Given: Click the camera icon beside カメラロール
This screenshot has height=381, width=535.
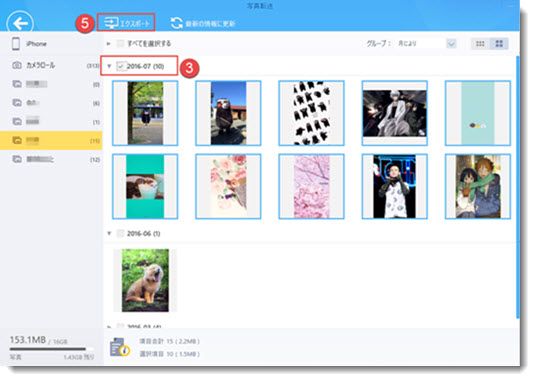Looking at the screenshot, I should [x=17, y=65].
